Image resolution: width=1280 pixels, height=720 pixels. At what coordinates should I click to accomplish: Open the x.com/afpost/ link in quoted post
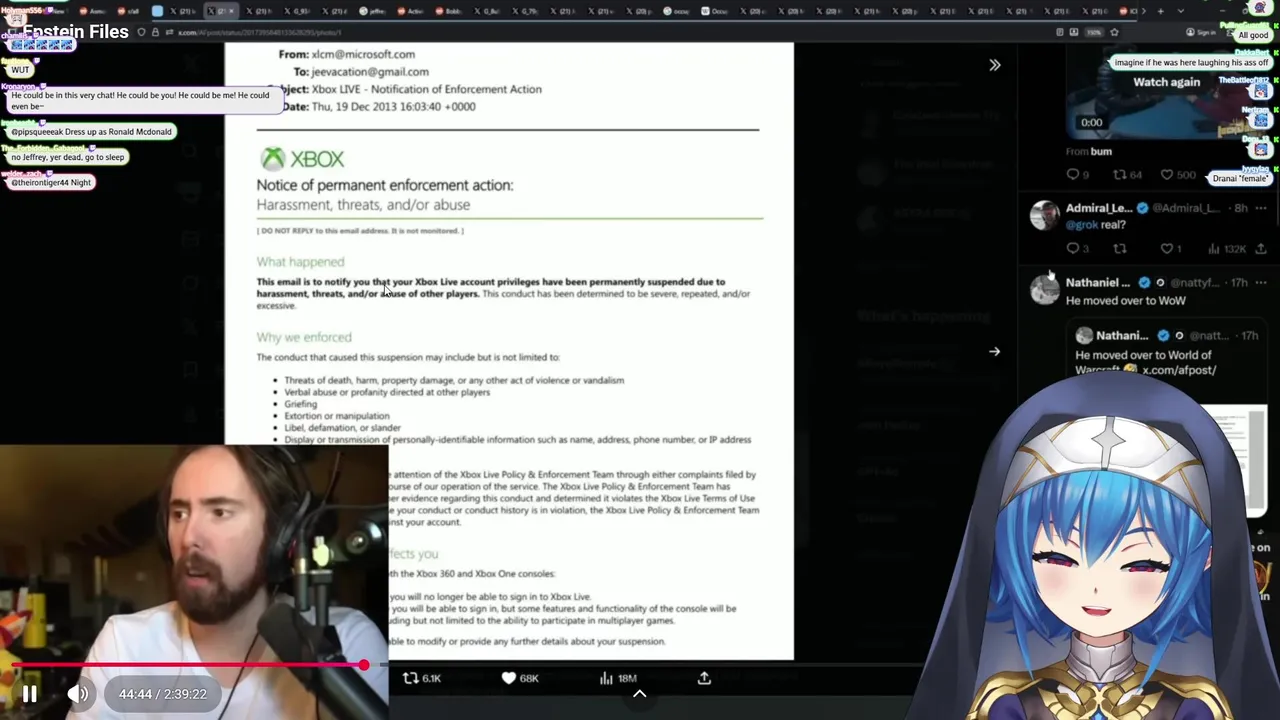point(1179,370)
